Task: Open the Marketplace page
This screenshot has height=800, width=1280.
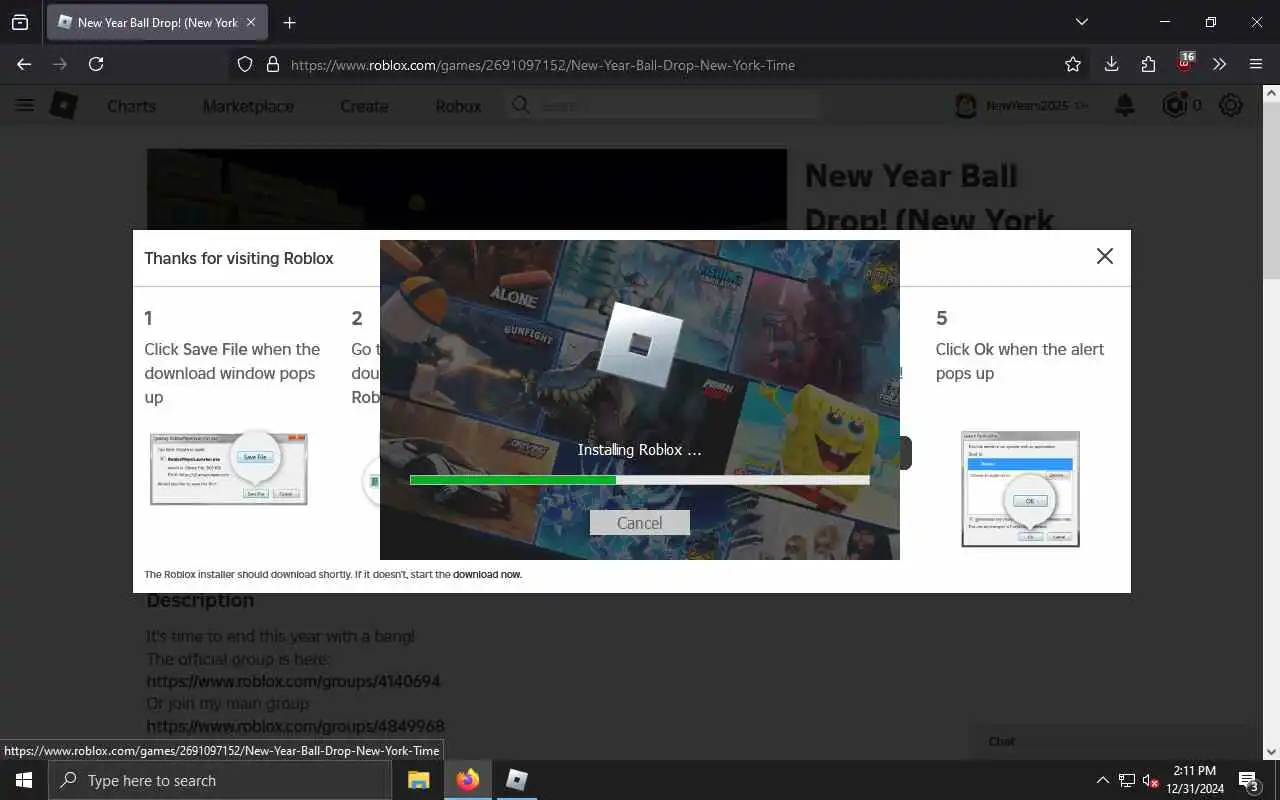Action: (248, 106)
